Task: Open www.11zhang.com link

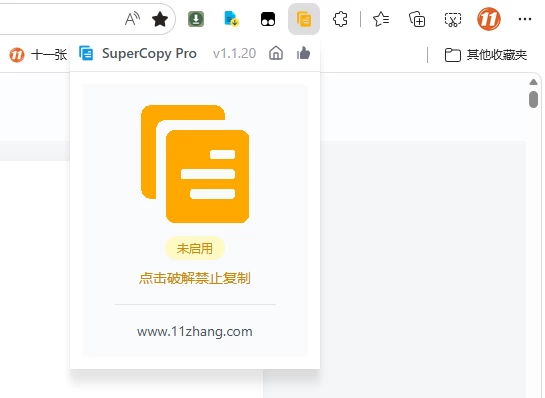Action: coord(195,332)
